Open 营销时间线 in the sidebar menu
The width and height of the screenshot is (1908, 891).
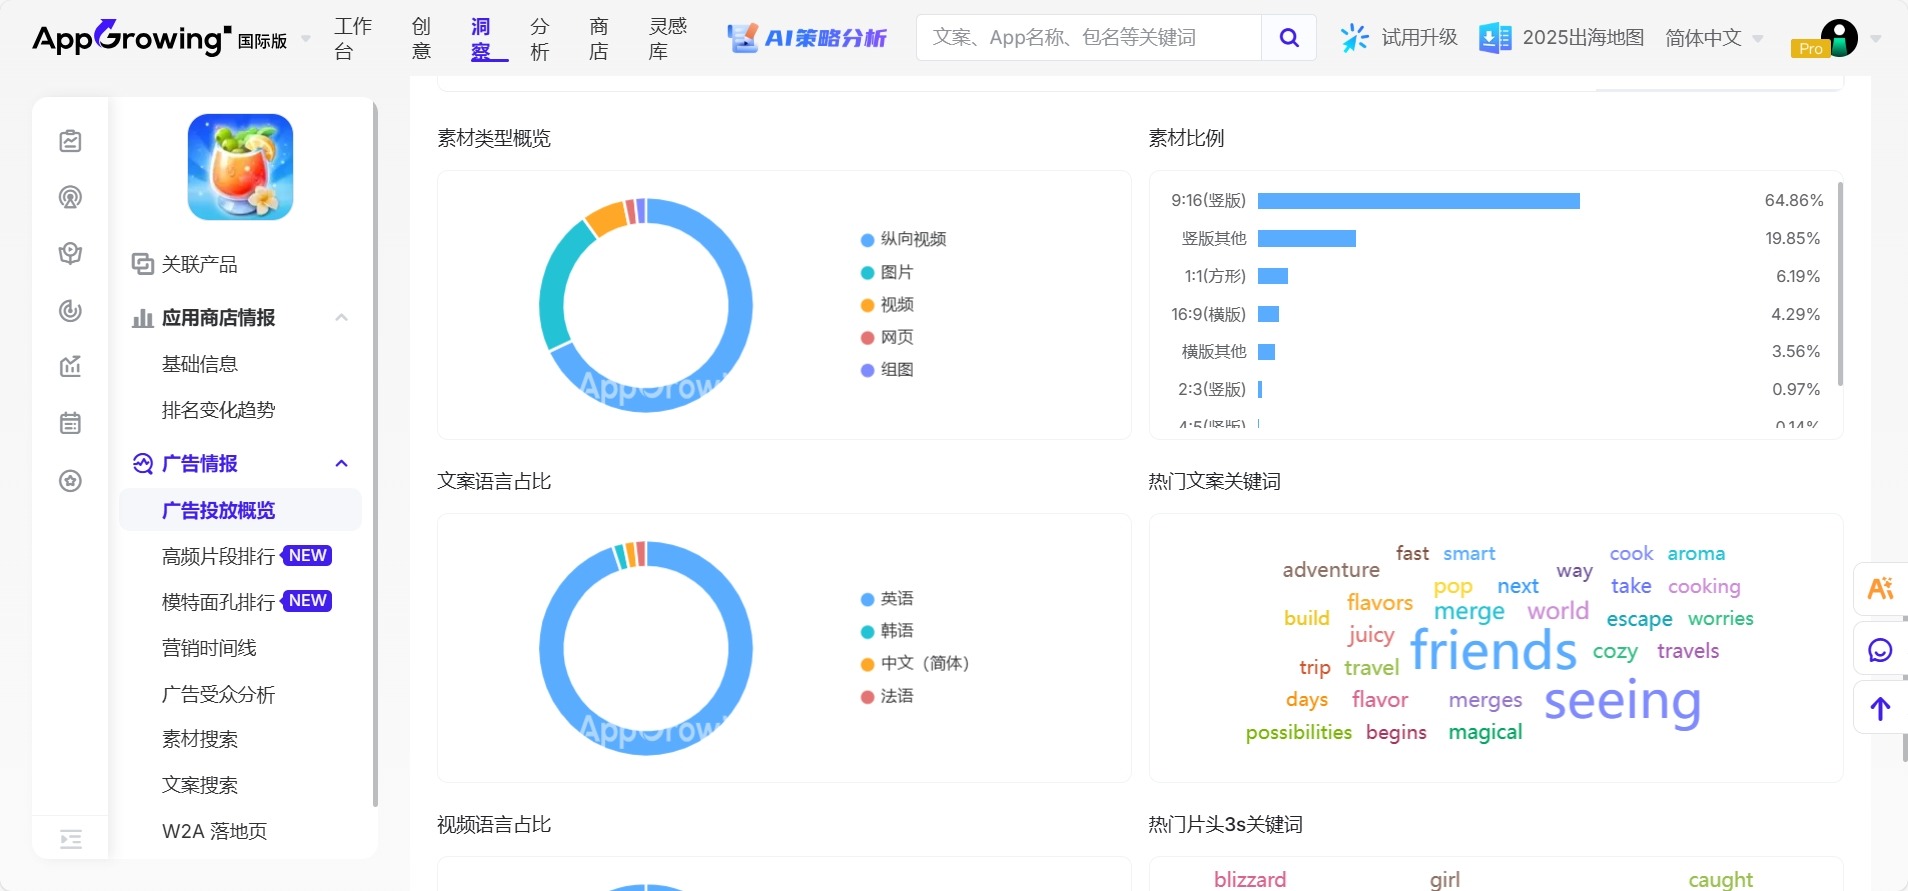pyautogui.click(x=209, y=648)
